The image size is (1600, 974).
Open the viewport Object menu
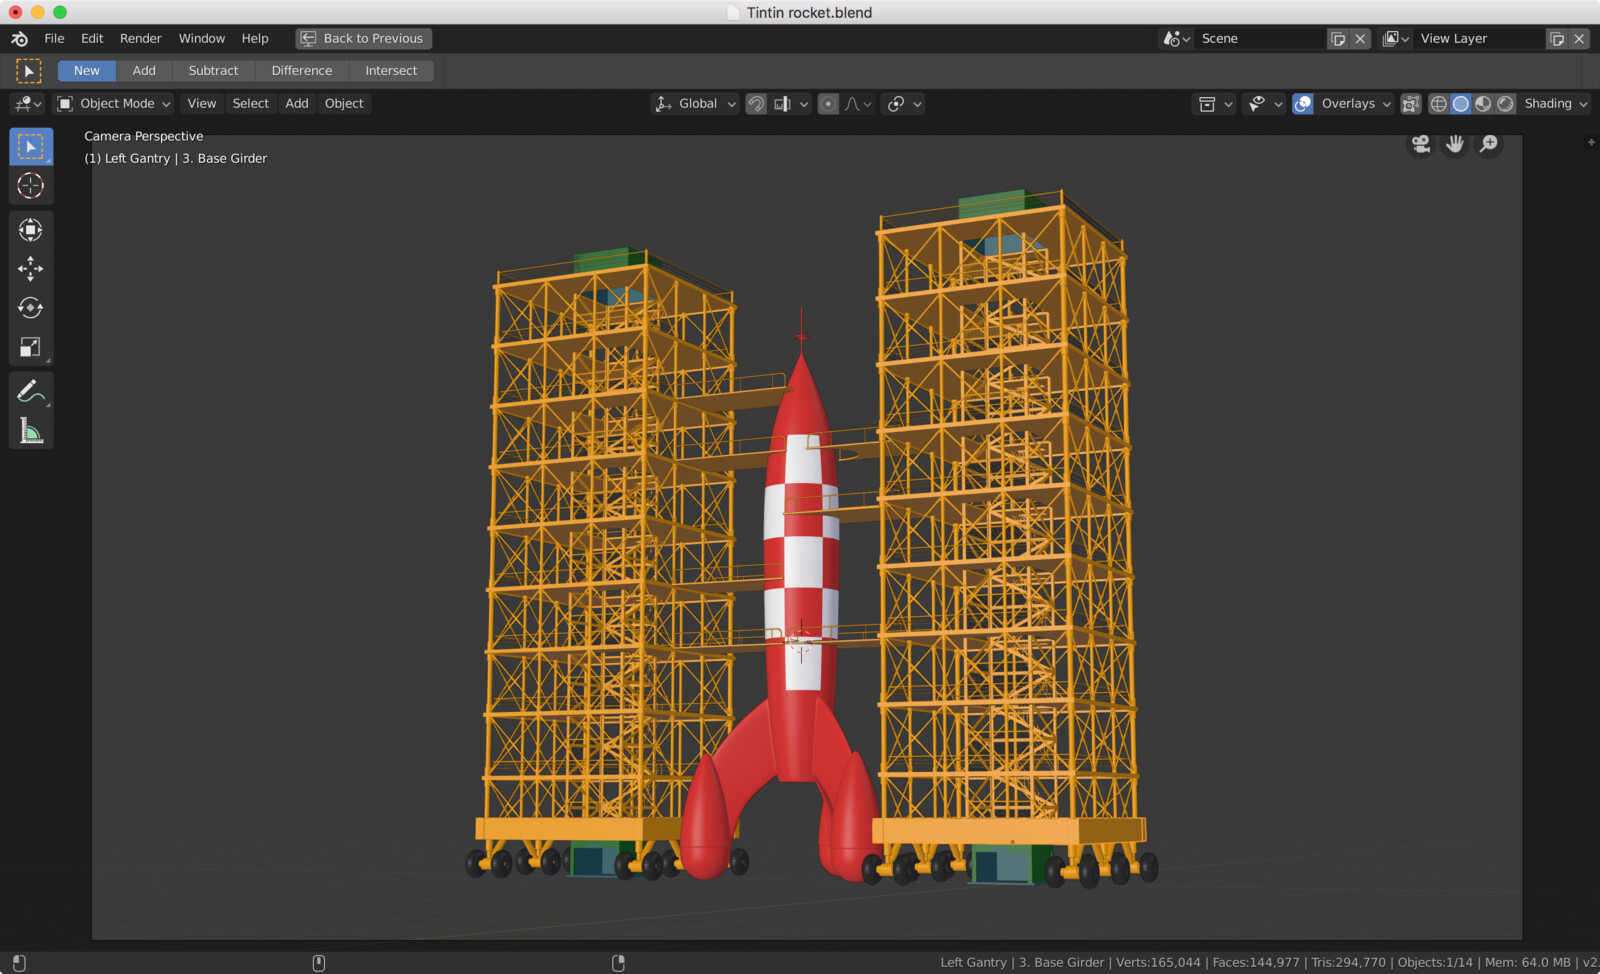[344, 104]
